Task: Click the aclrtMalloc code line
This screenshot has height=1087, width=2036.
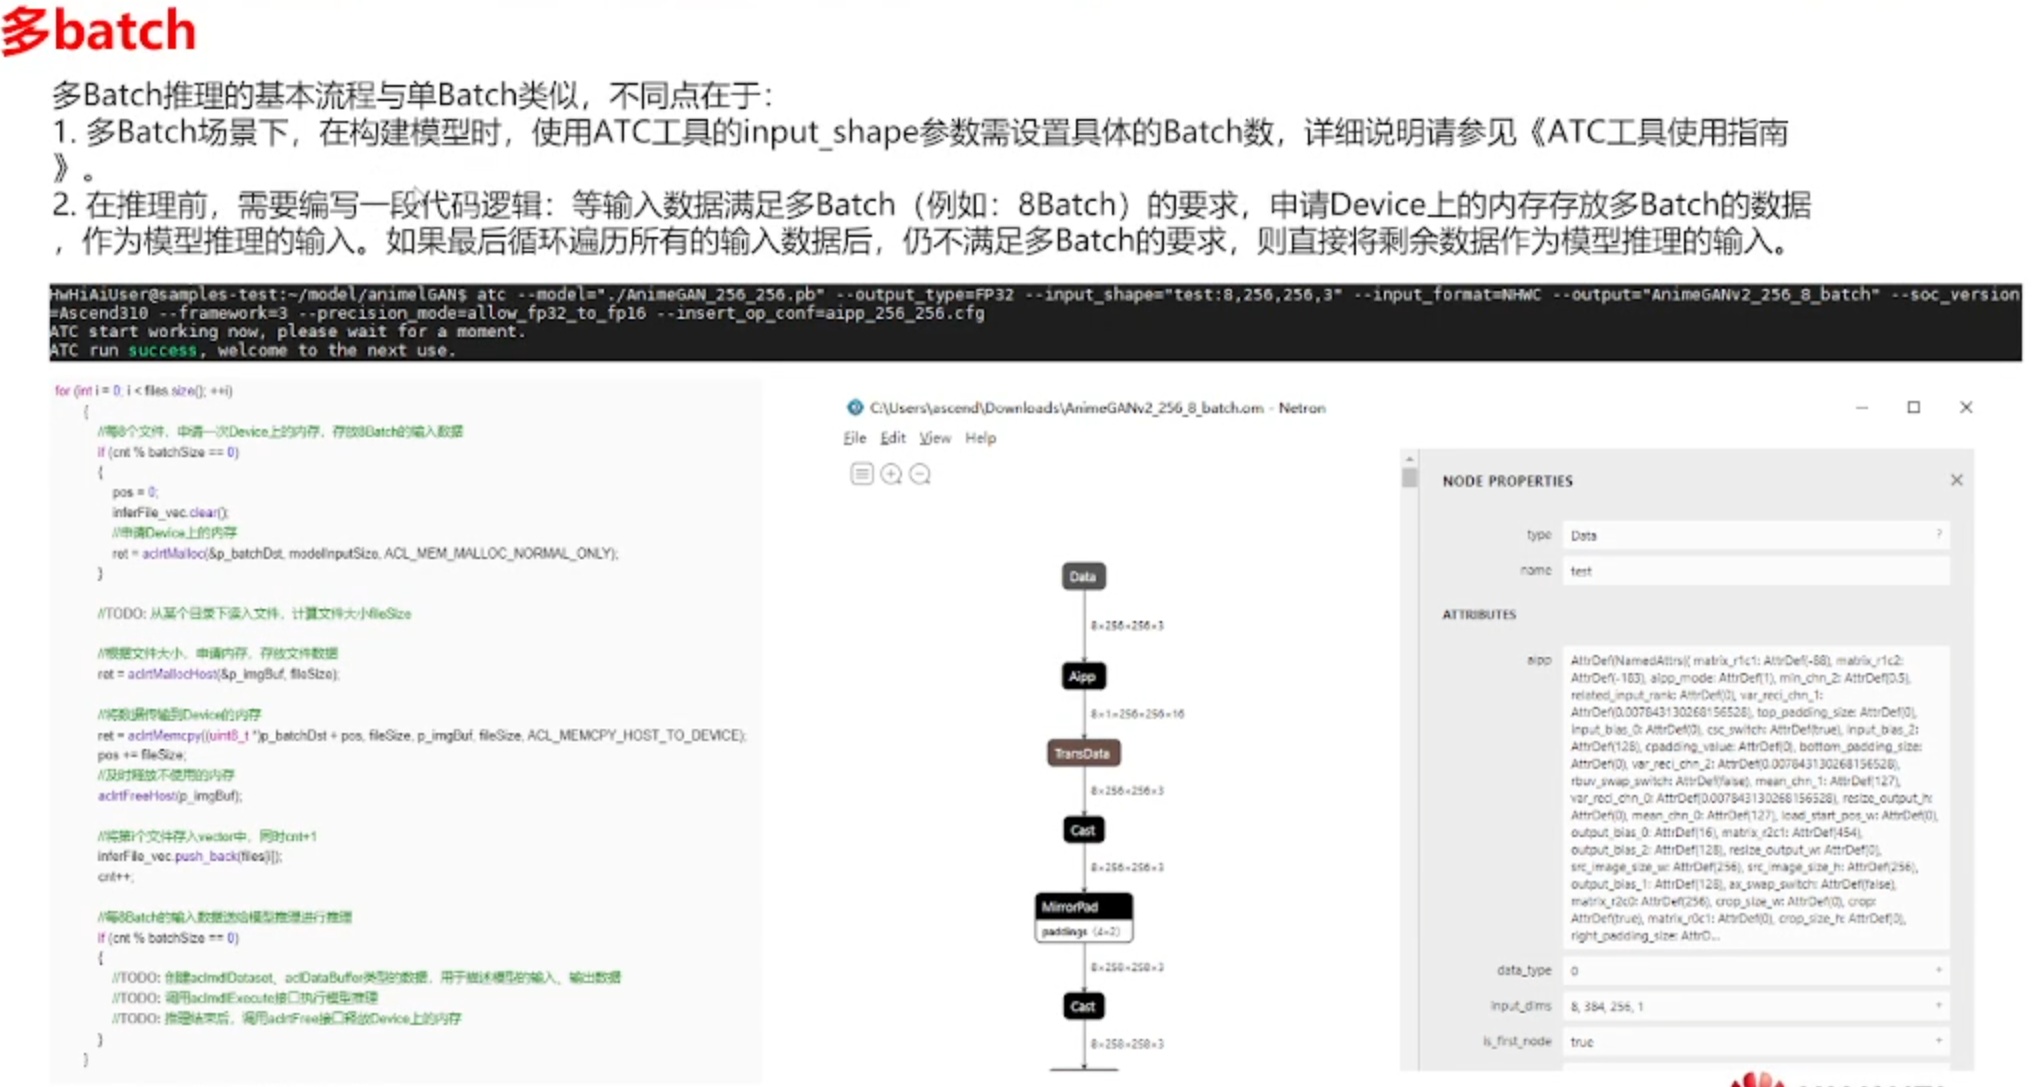Action: click(365, 553)
